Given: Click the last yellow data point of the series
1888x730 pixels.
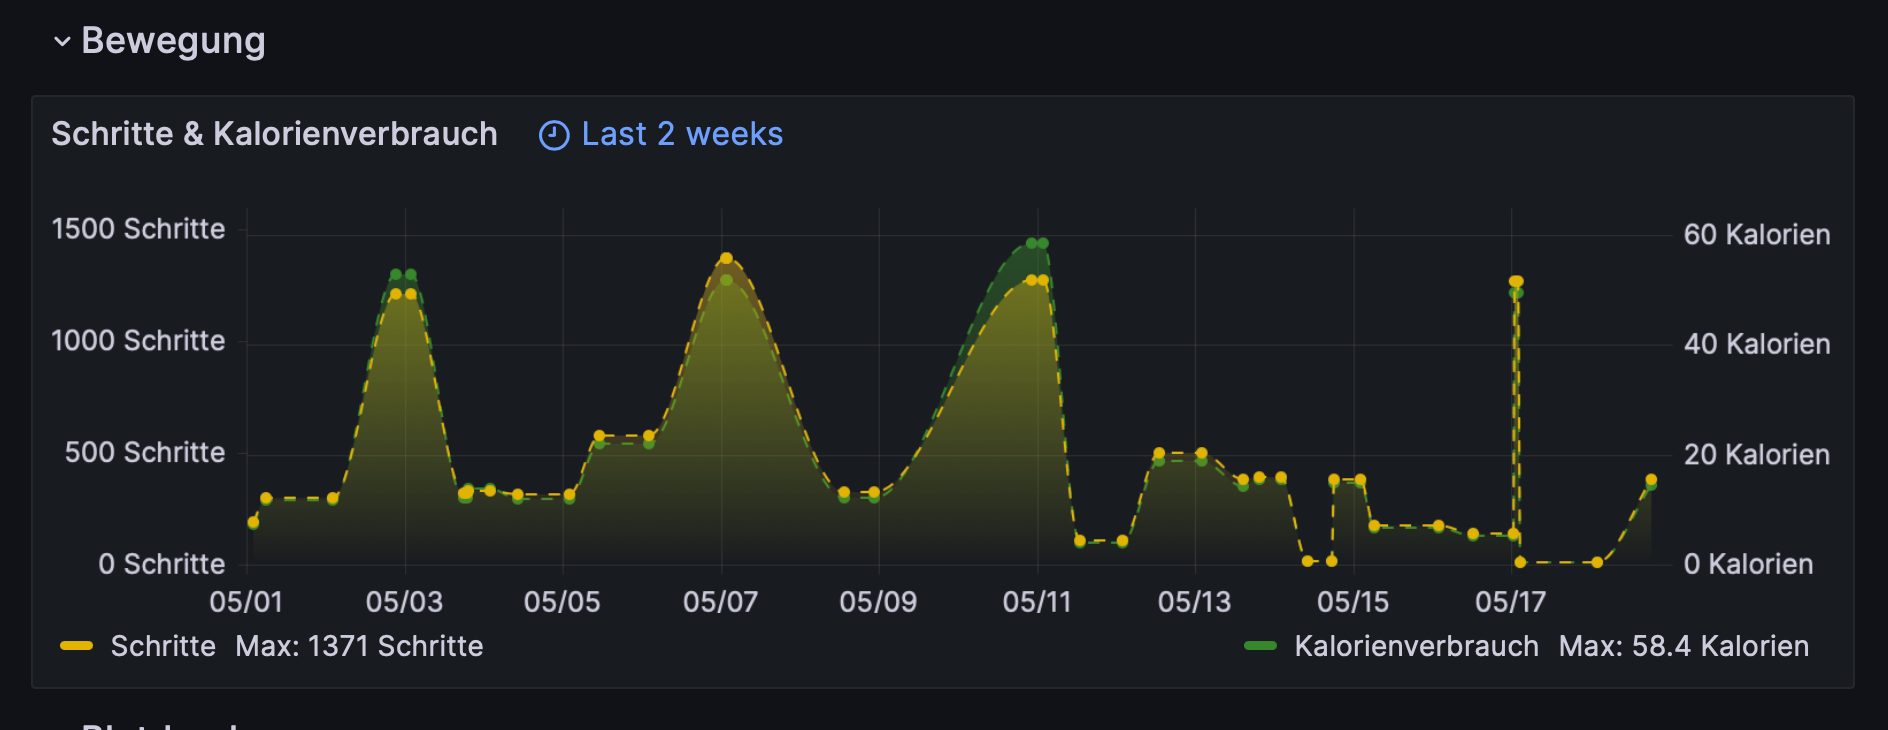Looking at the screenshot, I should [x=1651, y=480].
